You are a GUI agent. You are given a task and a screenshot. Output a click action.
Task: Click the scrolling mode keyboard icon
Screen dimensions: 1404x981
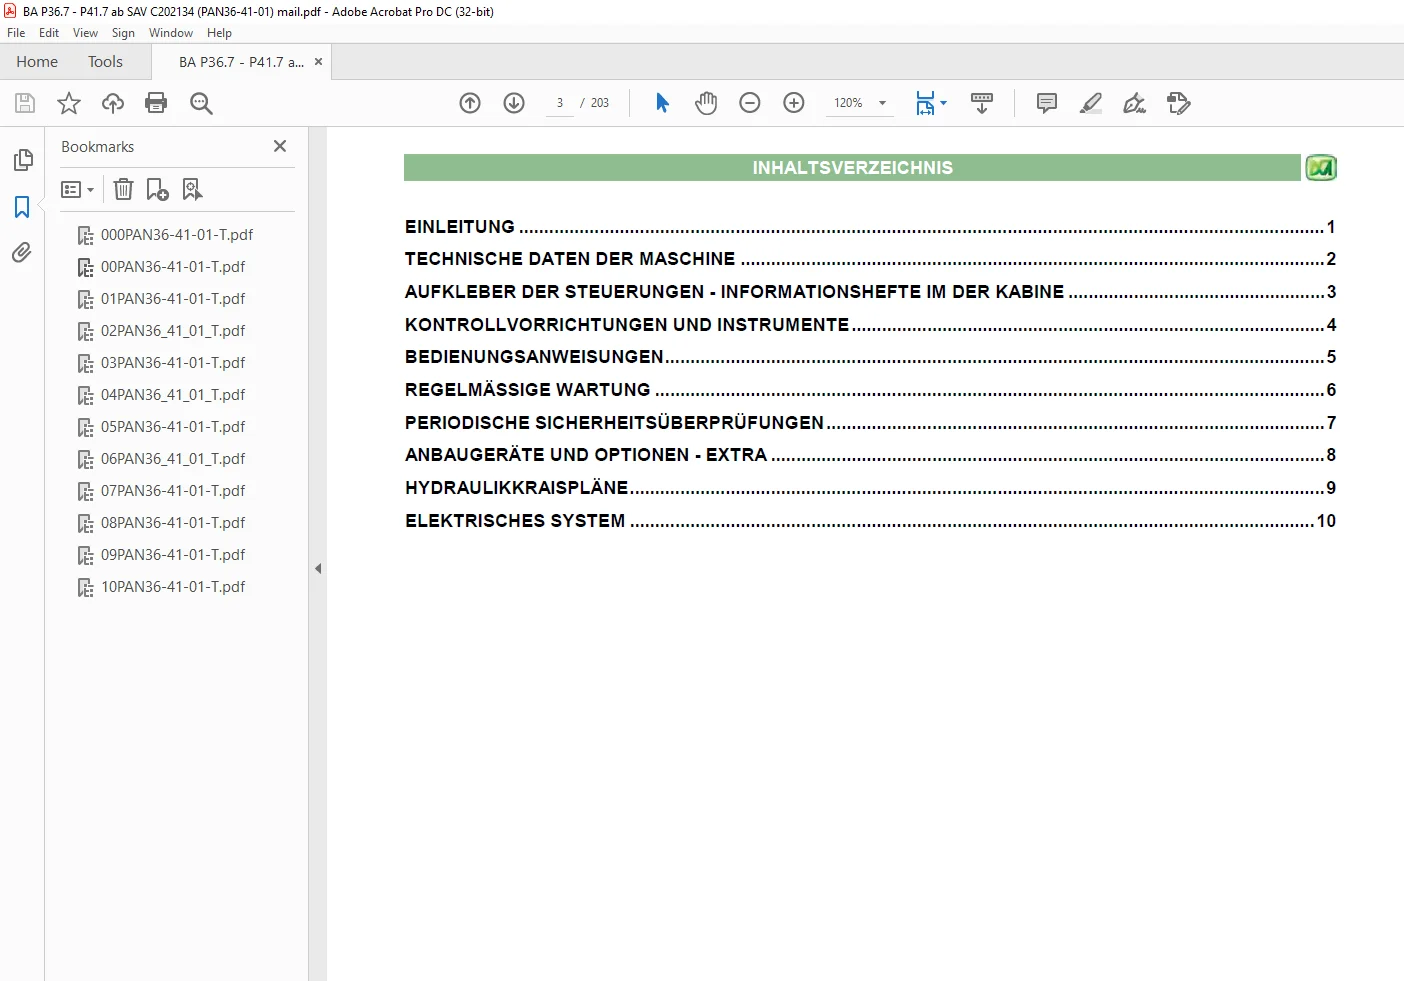tap(982, 103)
